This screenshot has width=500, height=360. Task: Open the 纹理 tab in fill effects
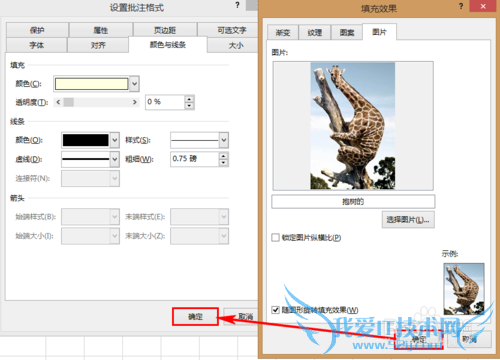tap(314, 33)
